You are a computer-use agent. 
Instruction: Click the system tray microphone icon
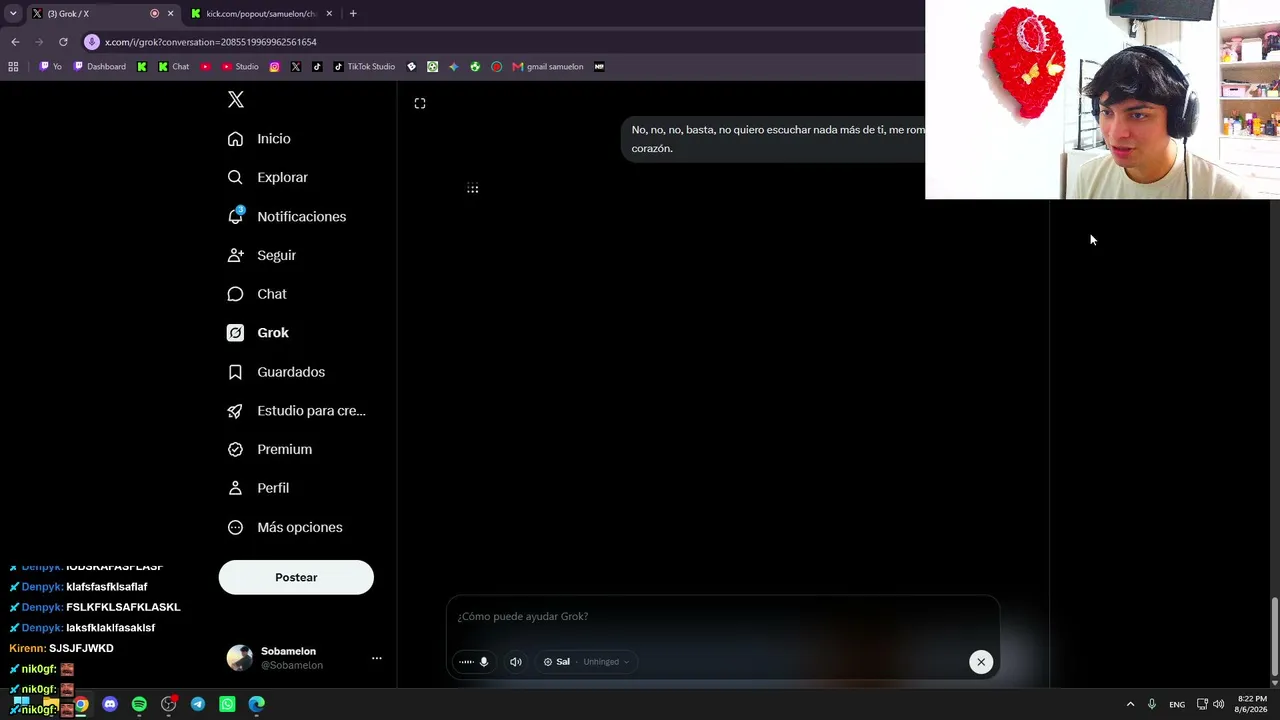(1152, 704)
